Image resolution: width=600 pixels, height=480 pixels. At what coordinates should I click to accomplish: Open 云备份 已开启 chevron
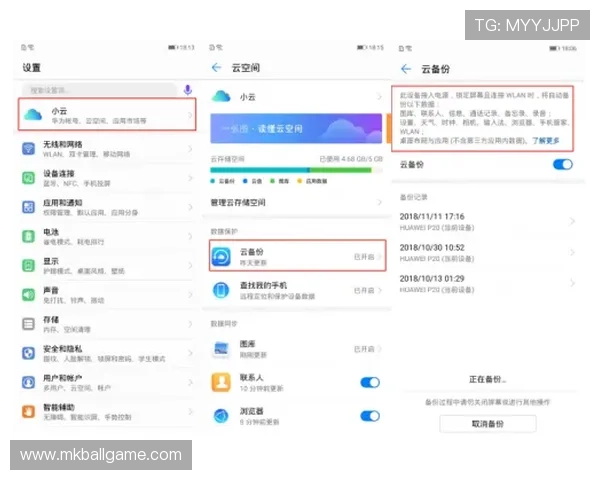point(380,257)
